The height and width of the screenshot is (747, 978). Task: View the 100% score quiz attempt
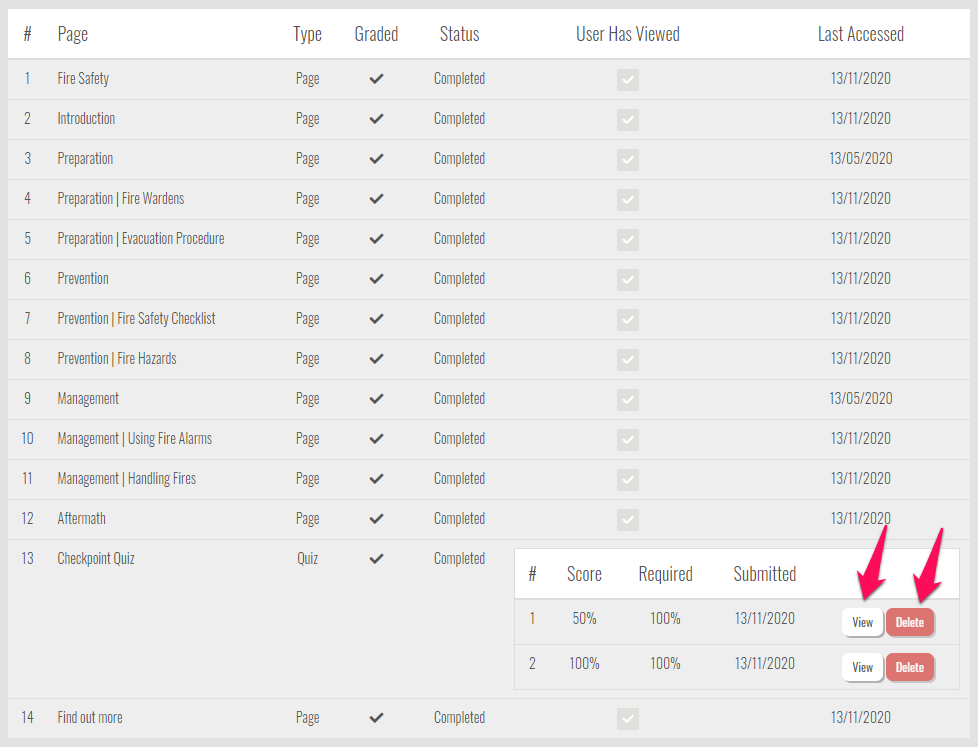(862, 667)
